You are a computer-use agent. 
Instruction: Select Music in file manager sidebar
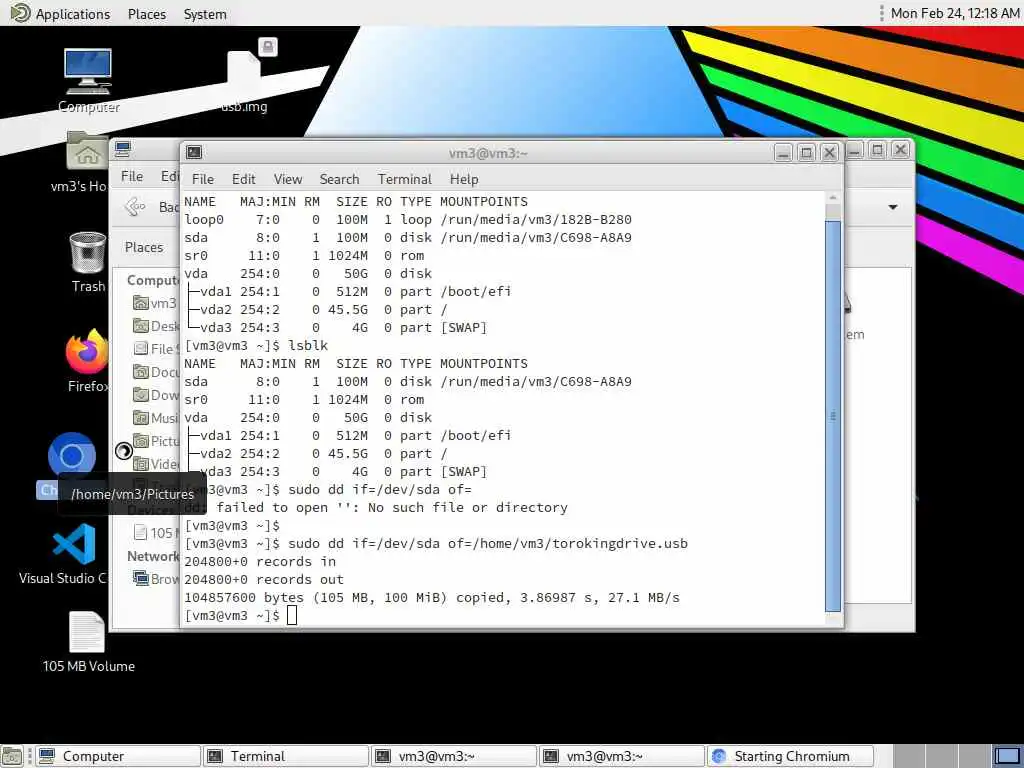coord(155,418)
